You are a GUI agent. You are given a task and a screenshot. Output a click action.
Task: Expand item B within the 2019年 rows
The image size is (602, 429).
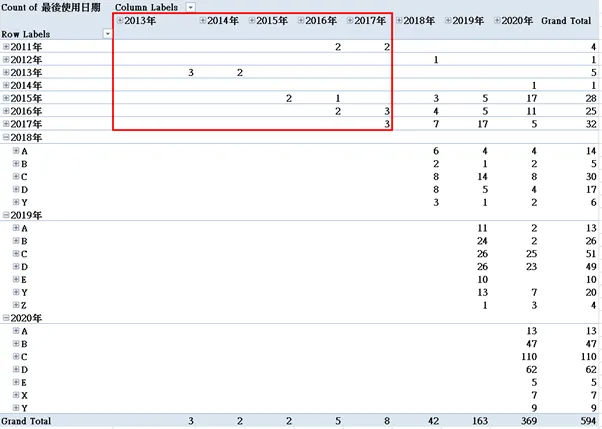click(16, 241)
